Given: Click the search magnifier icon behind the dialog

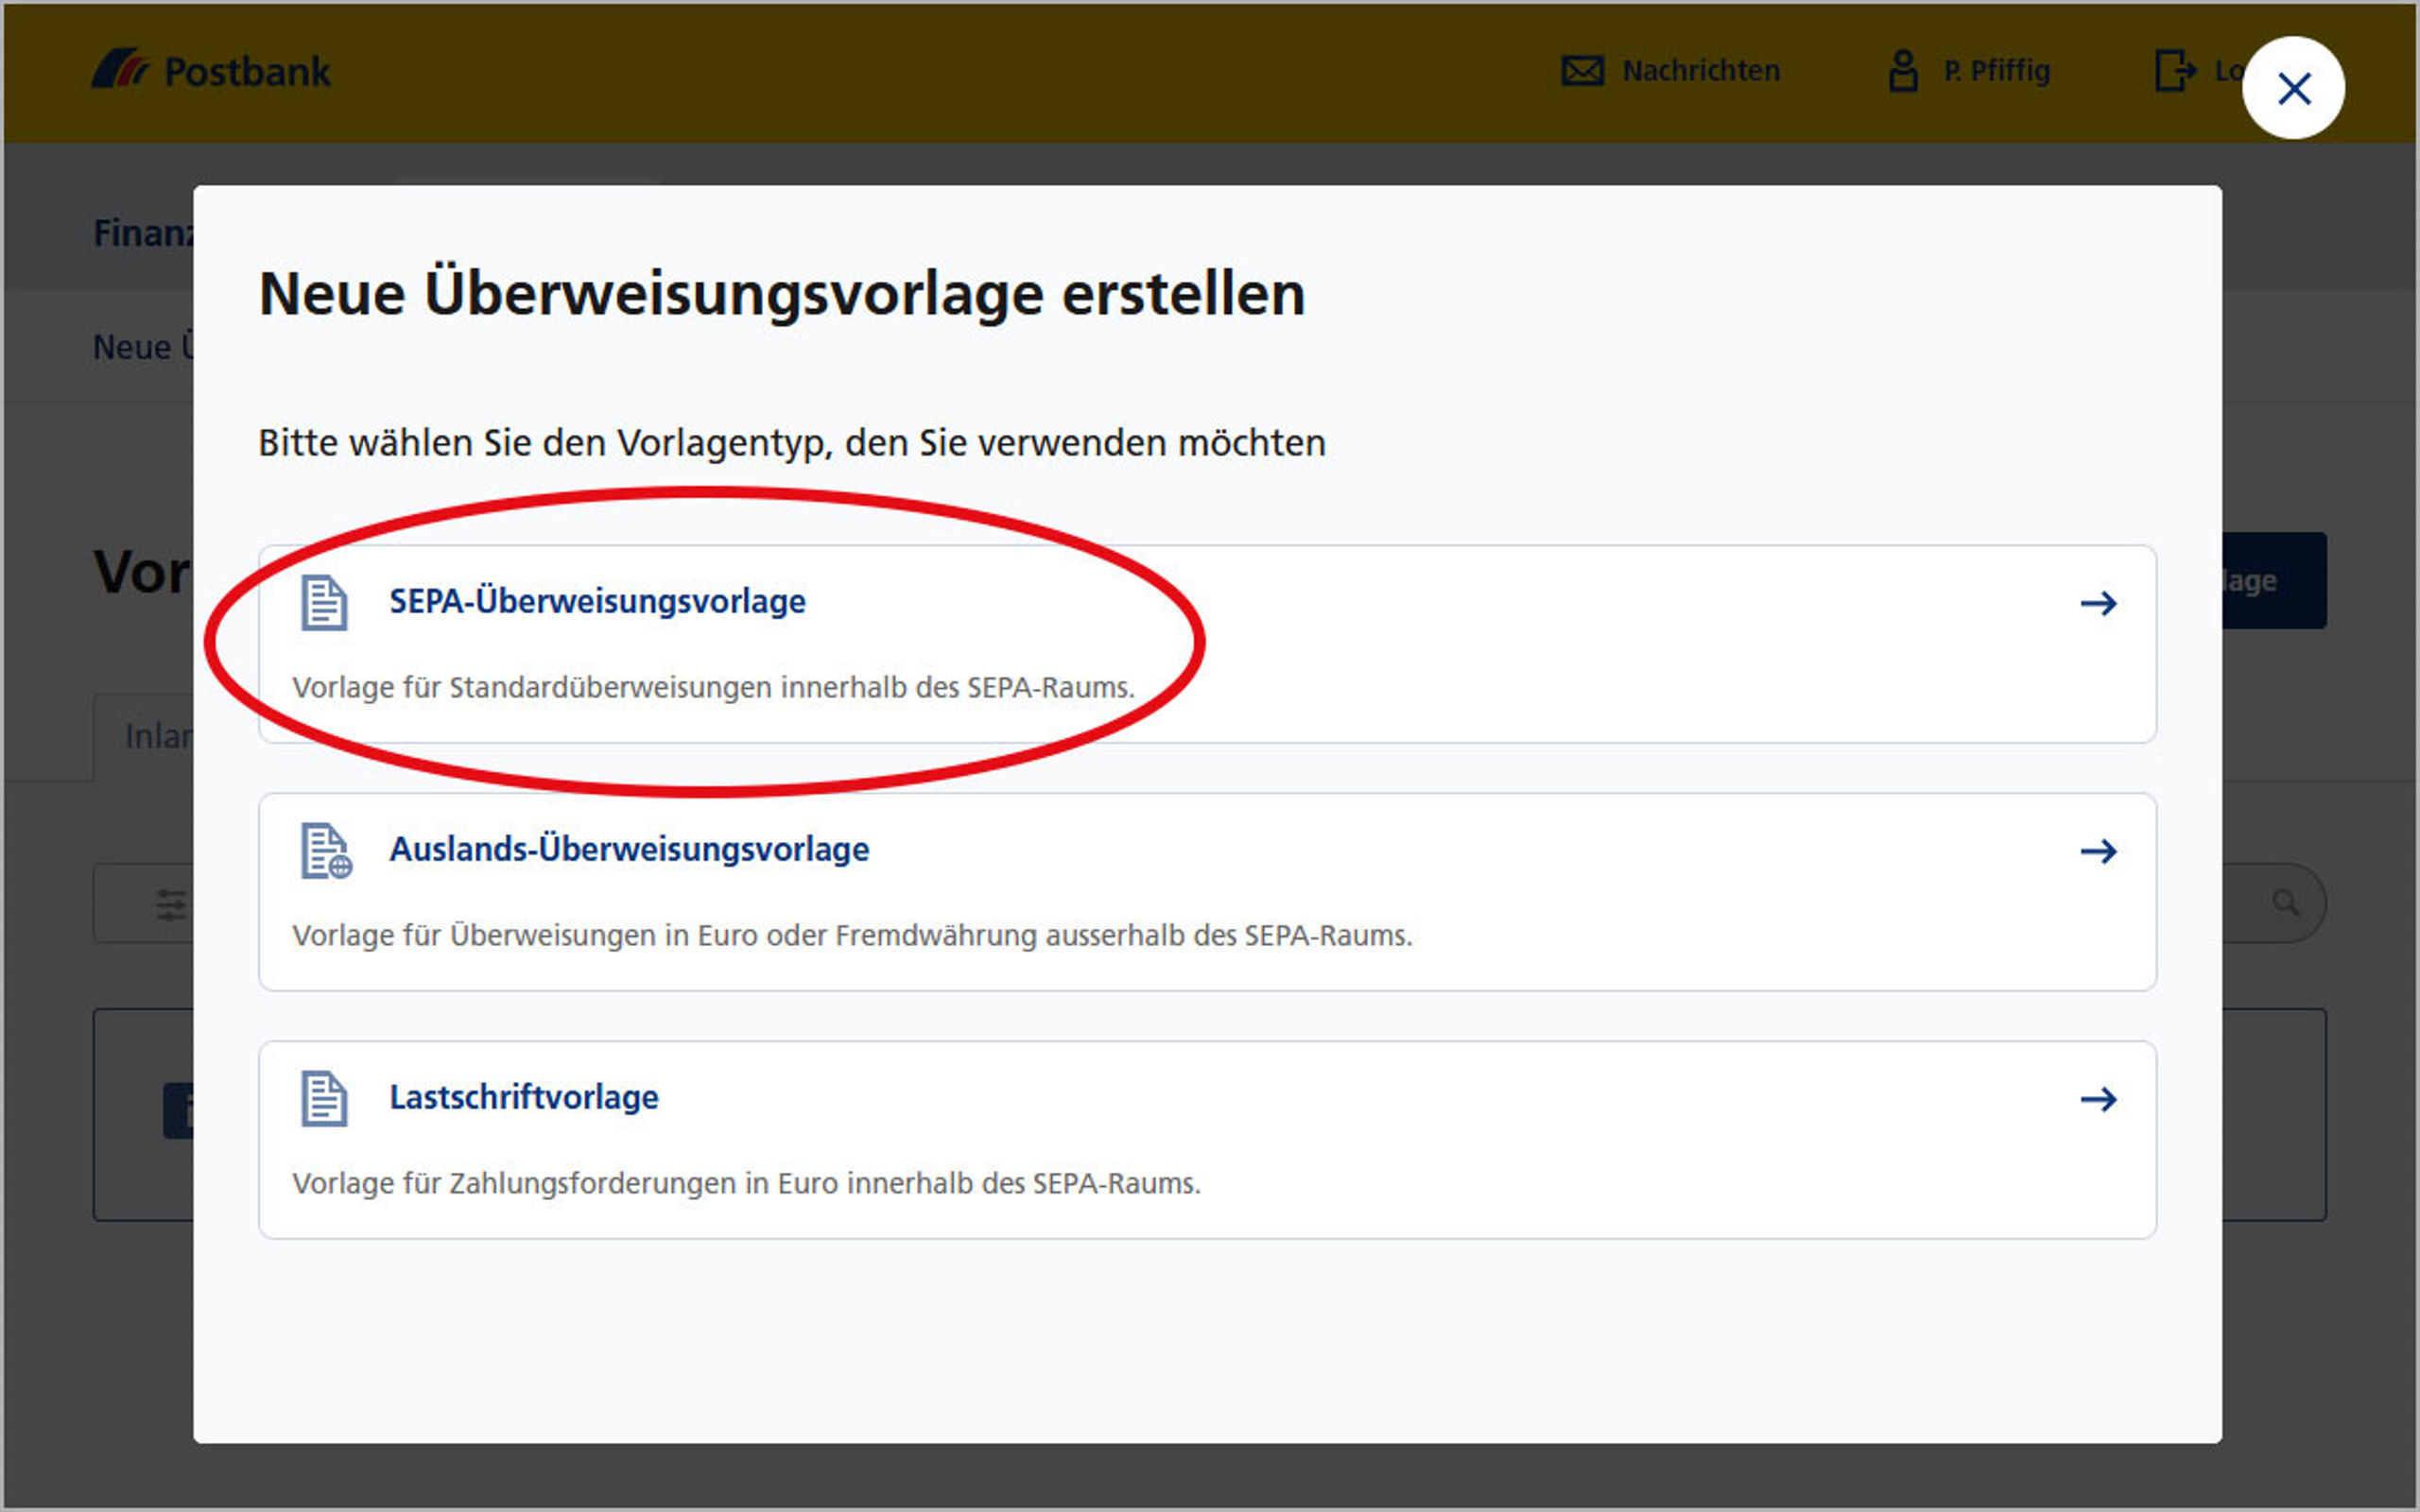Looking at the screenshot, I should point(2285,903).
